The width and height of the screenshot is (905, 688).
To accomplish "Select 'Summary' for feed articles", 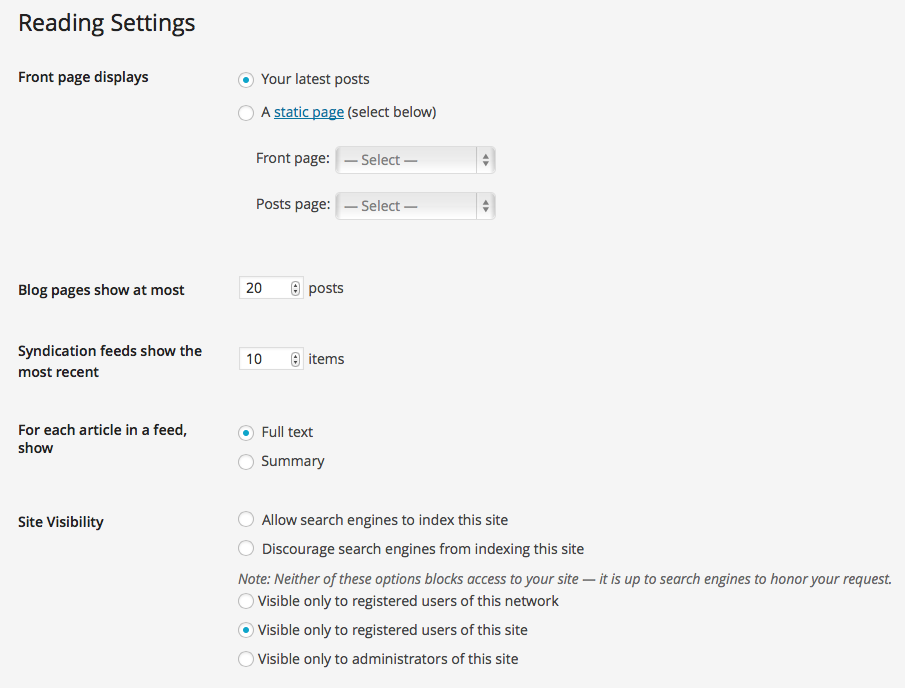I will click(x=246, y=462).
